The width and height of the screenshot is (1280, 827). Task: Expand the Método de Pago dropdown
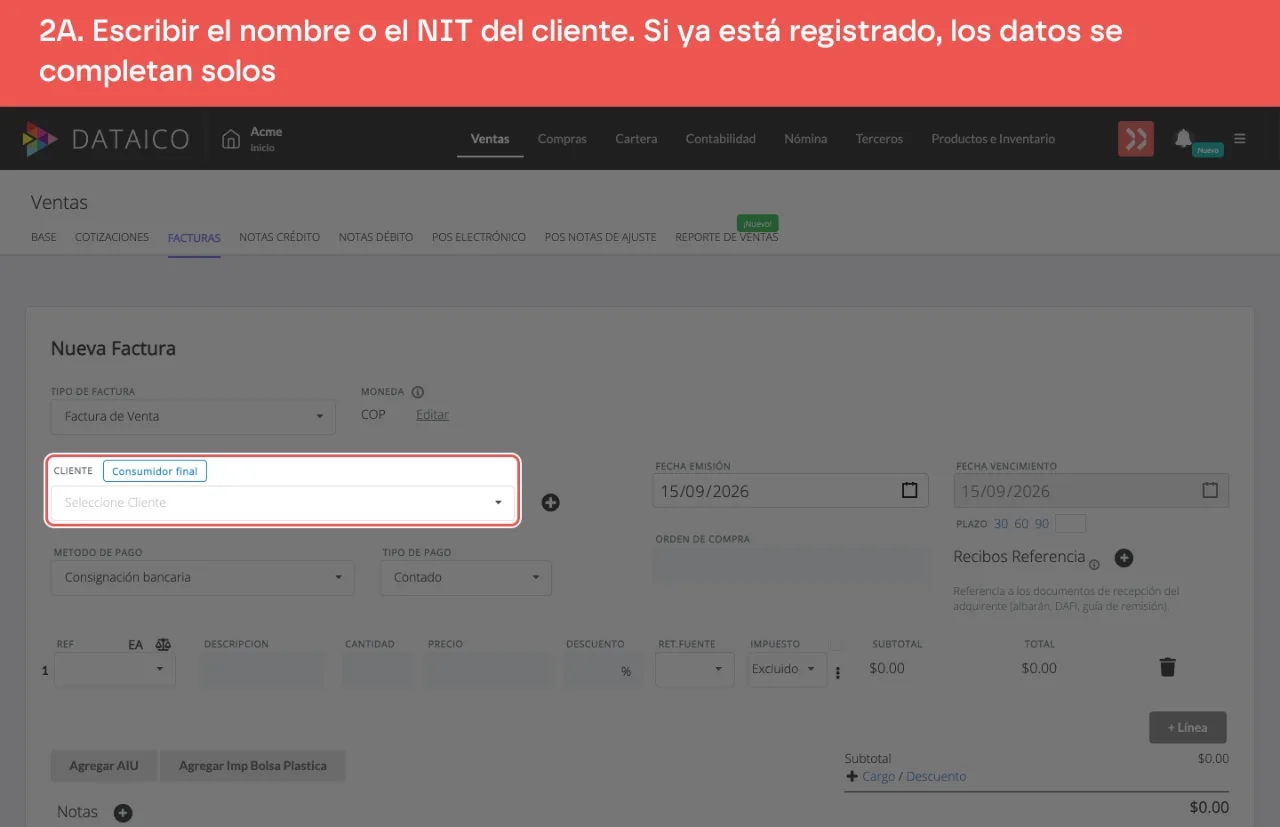click(x=202, y=577)
